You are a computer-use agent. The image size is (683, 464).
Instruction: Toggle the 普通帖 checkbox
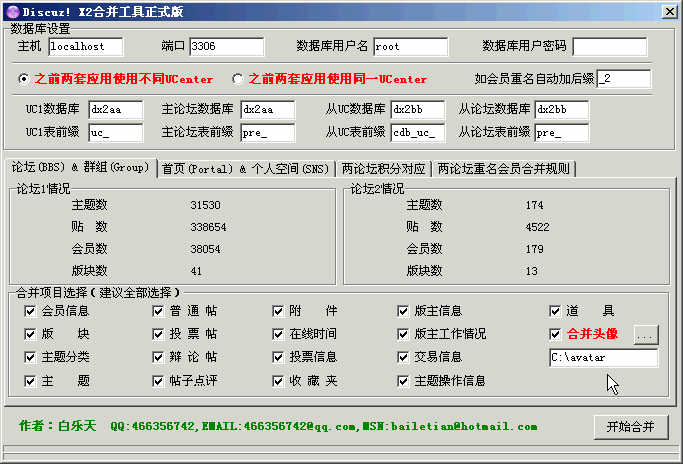tap(158, 311)
